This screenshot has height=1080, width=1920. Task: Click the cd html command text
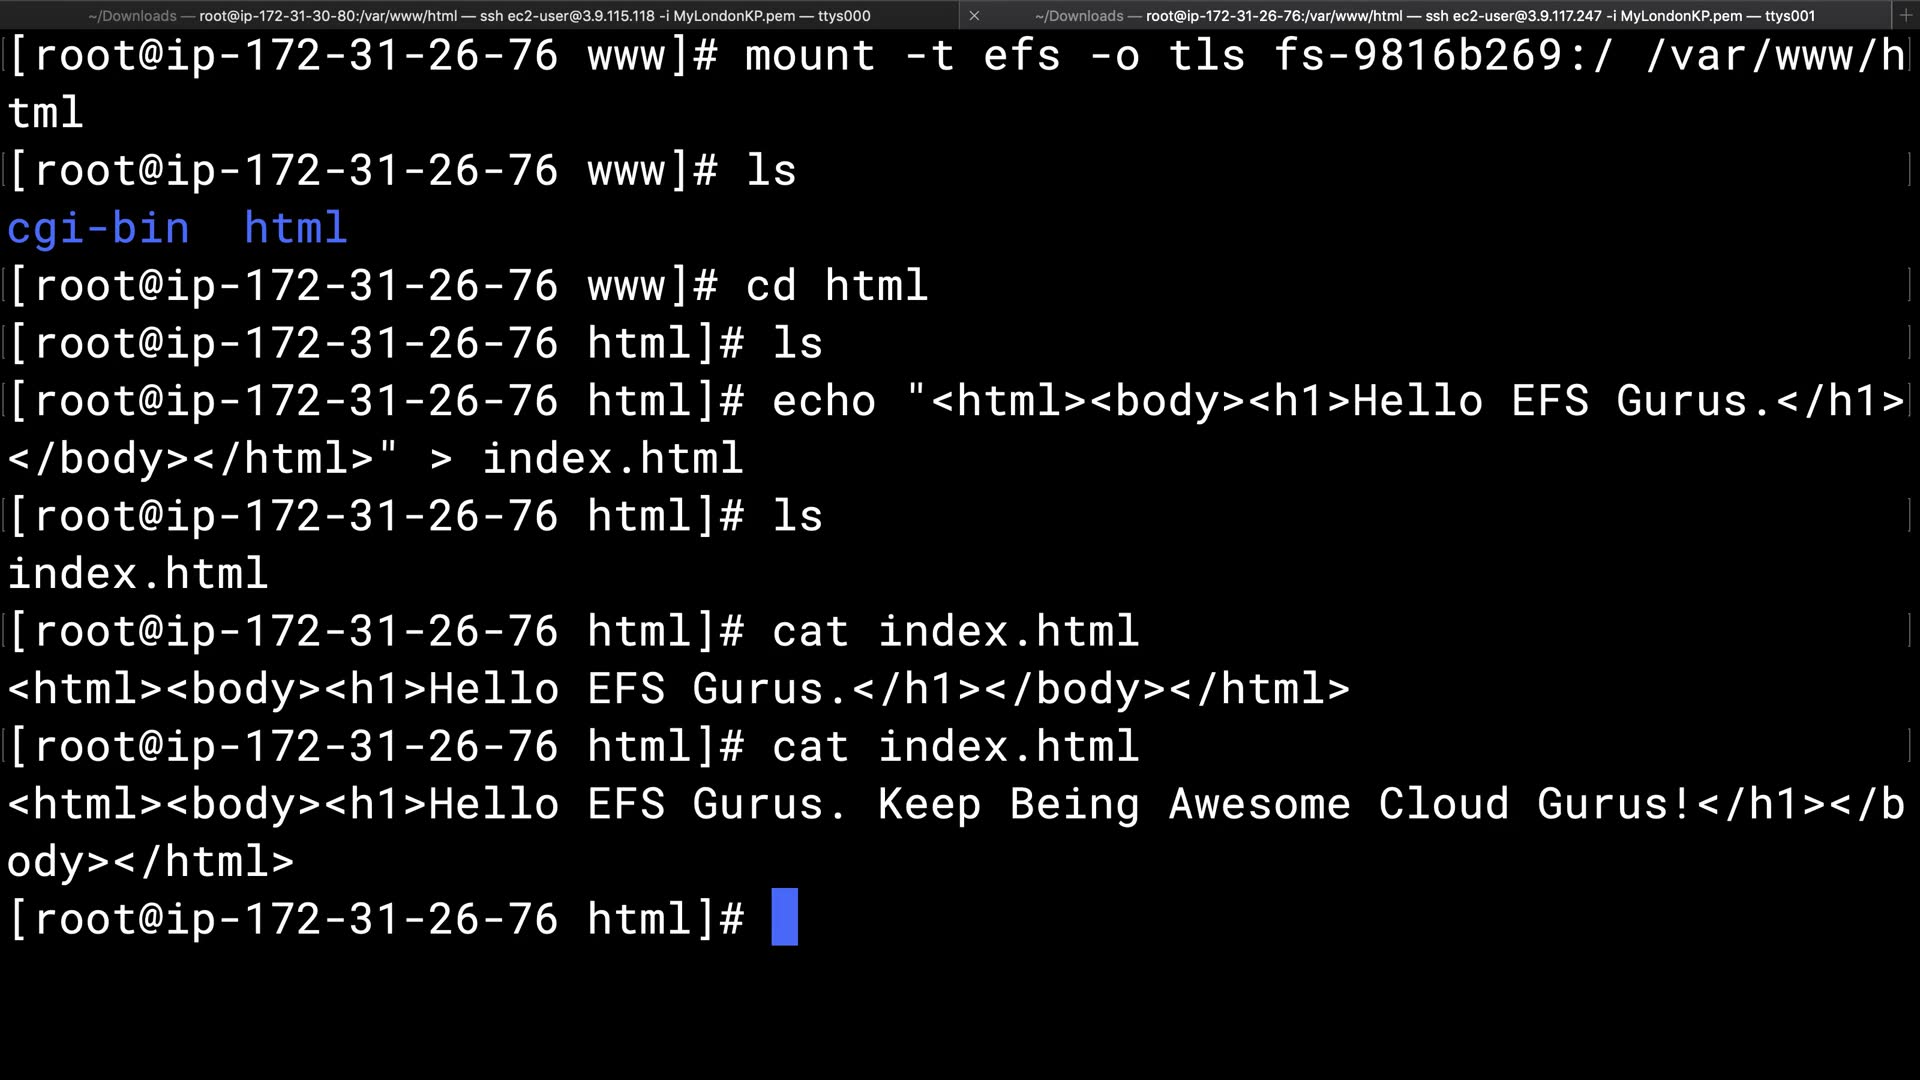836,286
